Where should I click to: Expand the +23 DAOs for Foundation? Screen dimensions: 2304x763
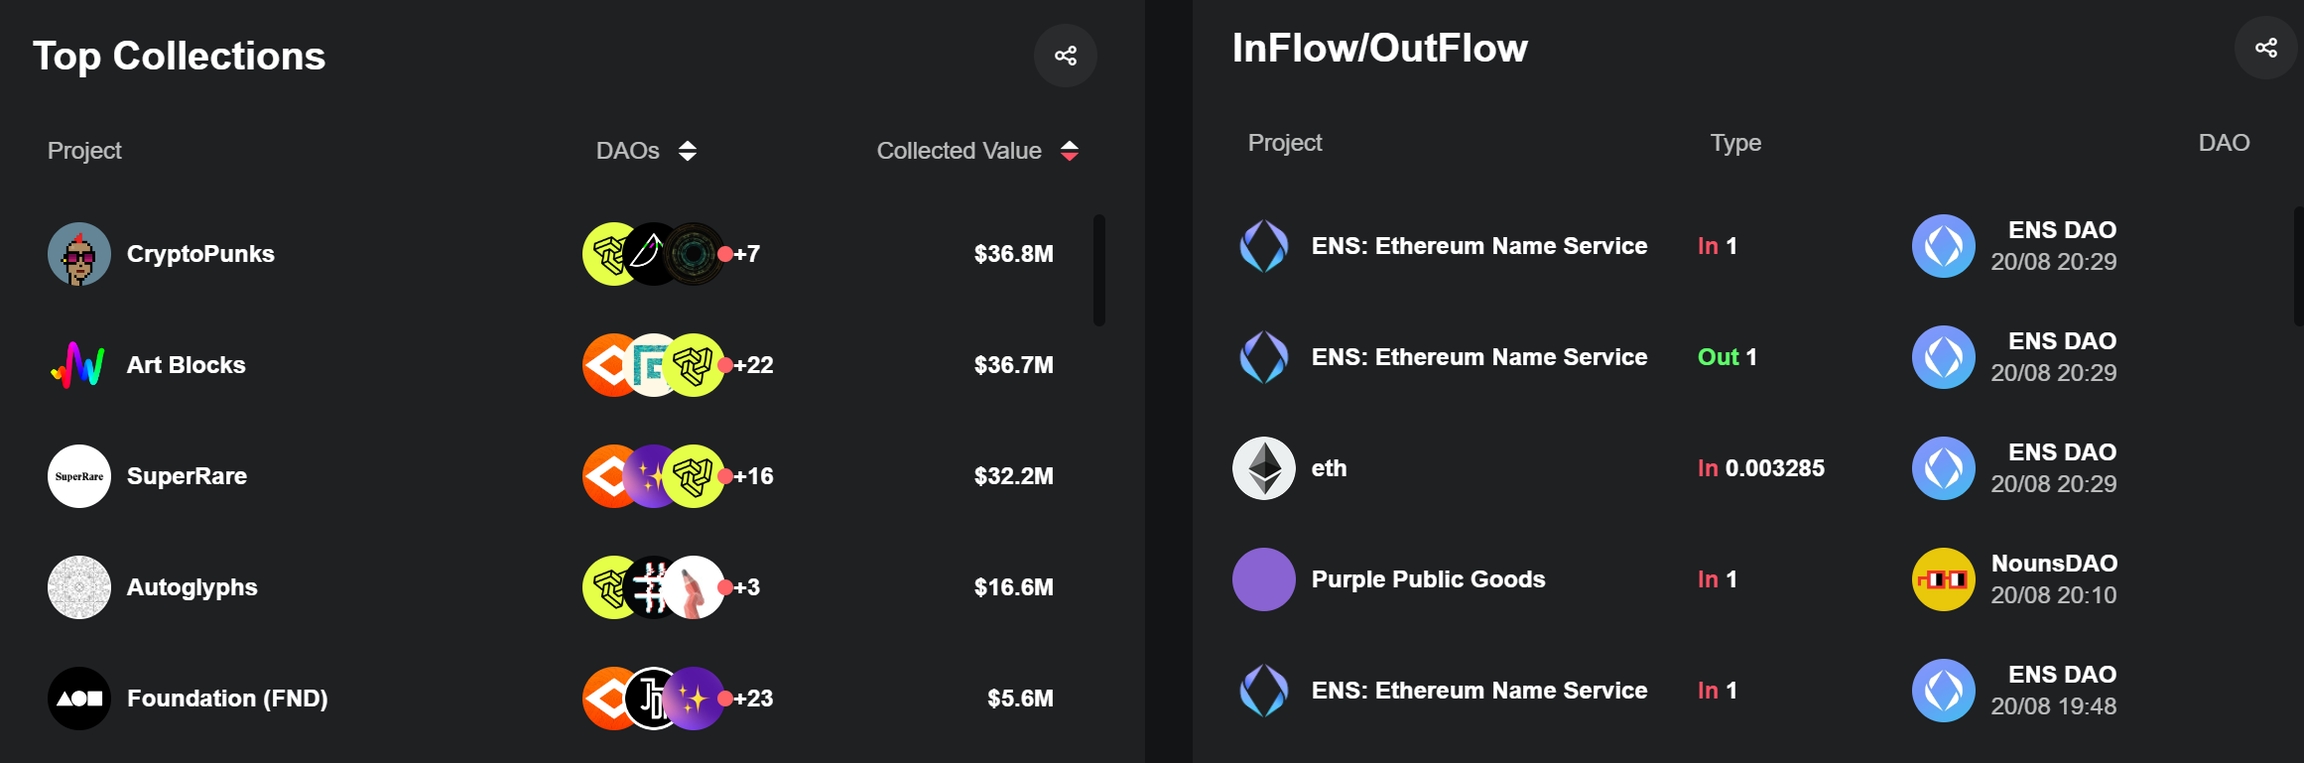click(753, 698)
